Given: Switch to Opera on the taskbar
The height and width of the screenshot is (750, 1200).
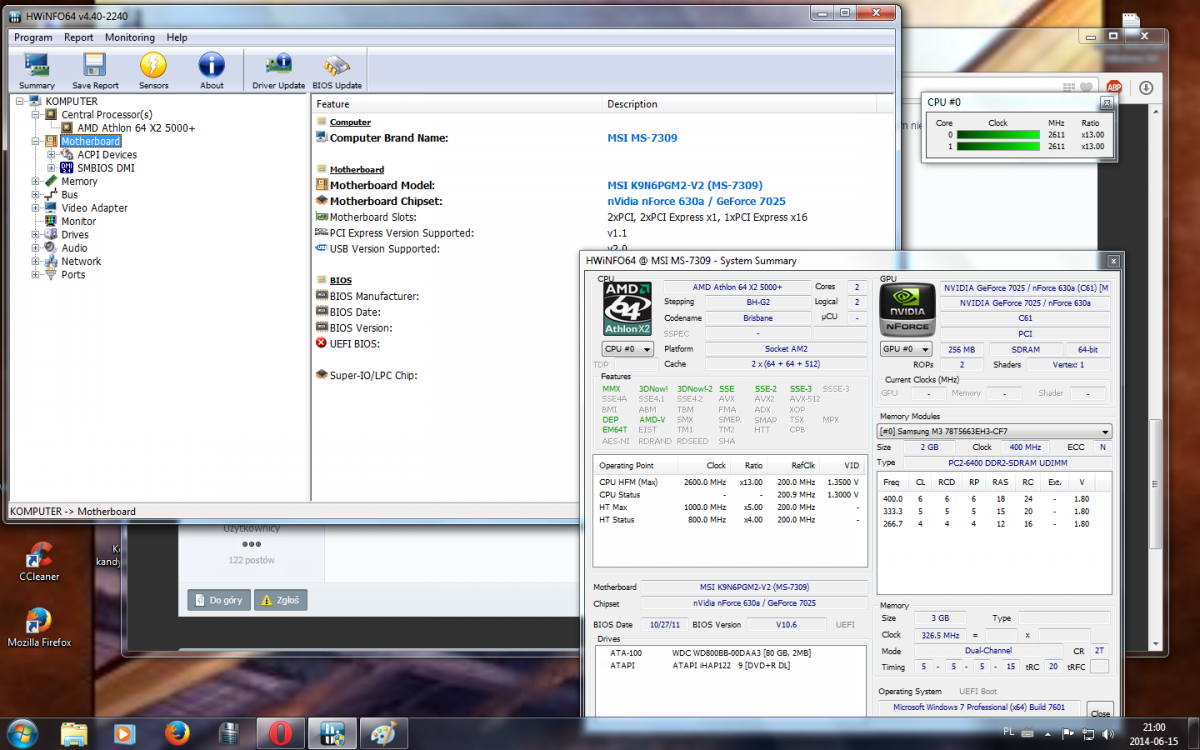Looking at the screenshot, I should pyautogui.click(x=279, y=733).
